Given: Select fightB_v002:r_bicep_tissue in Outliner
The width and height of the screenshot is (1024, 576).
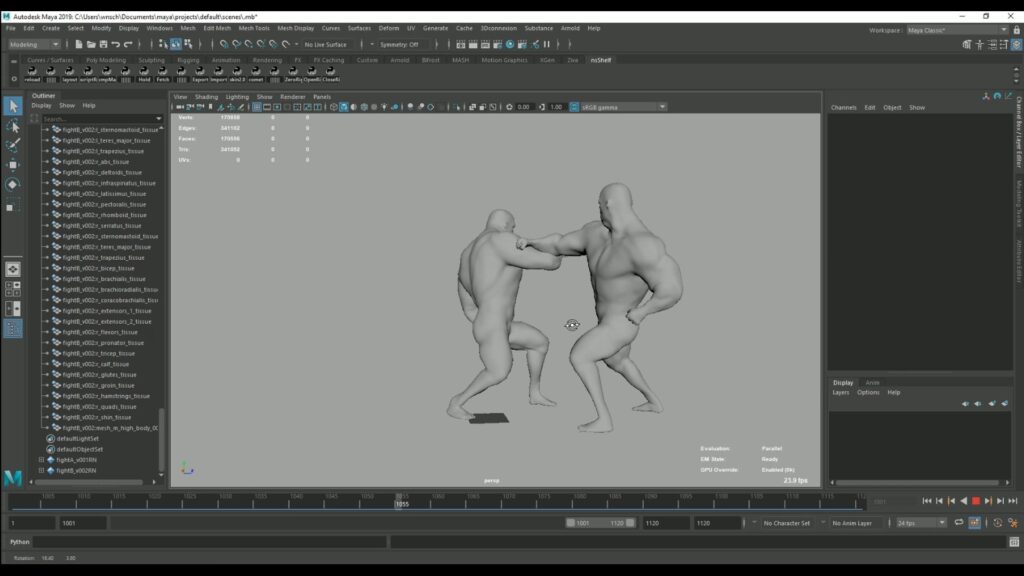Looking at the screenshot, I should click(99, 268).
